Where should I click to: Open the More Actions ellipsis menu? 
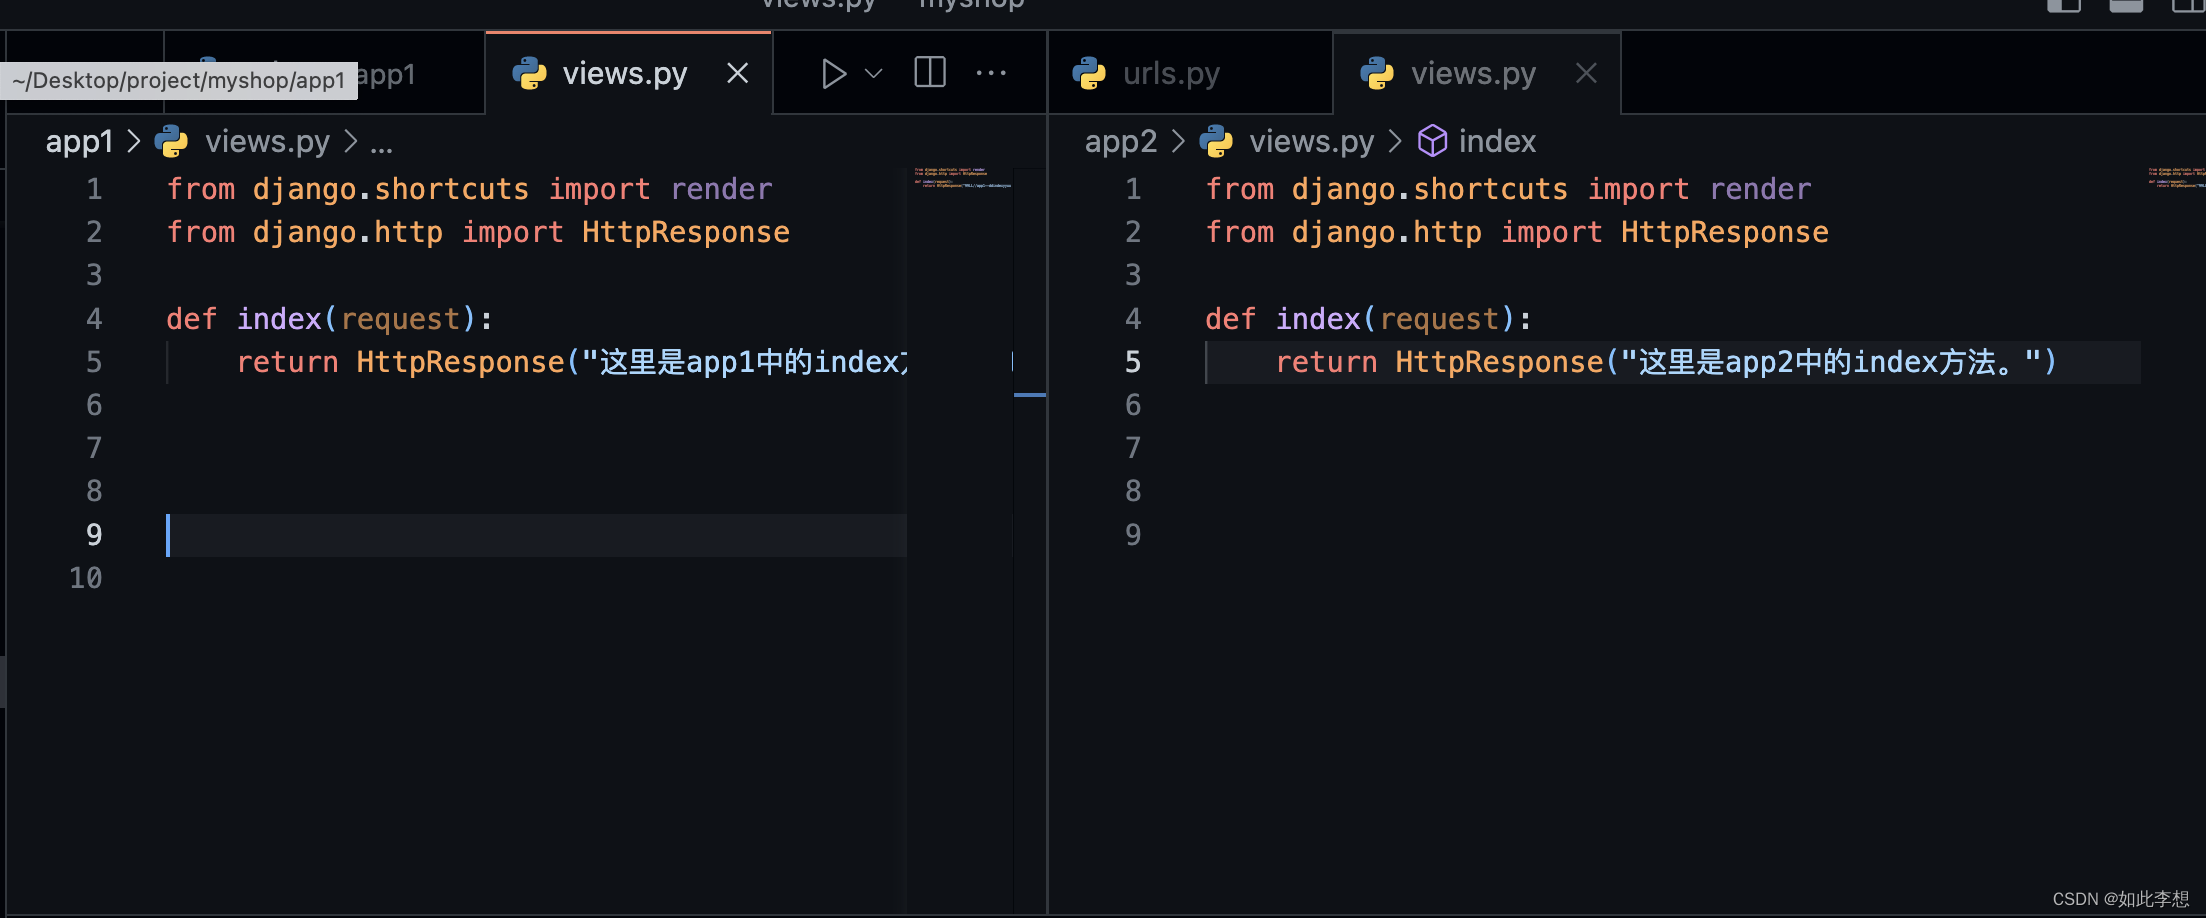(991, 73)
